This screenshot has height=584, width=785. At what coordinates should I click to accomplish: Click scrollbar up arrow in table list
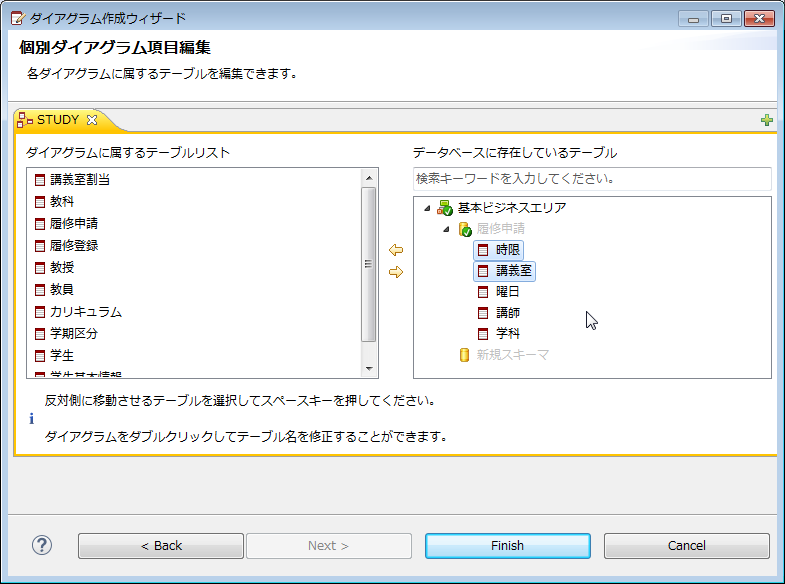[369, 178]
